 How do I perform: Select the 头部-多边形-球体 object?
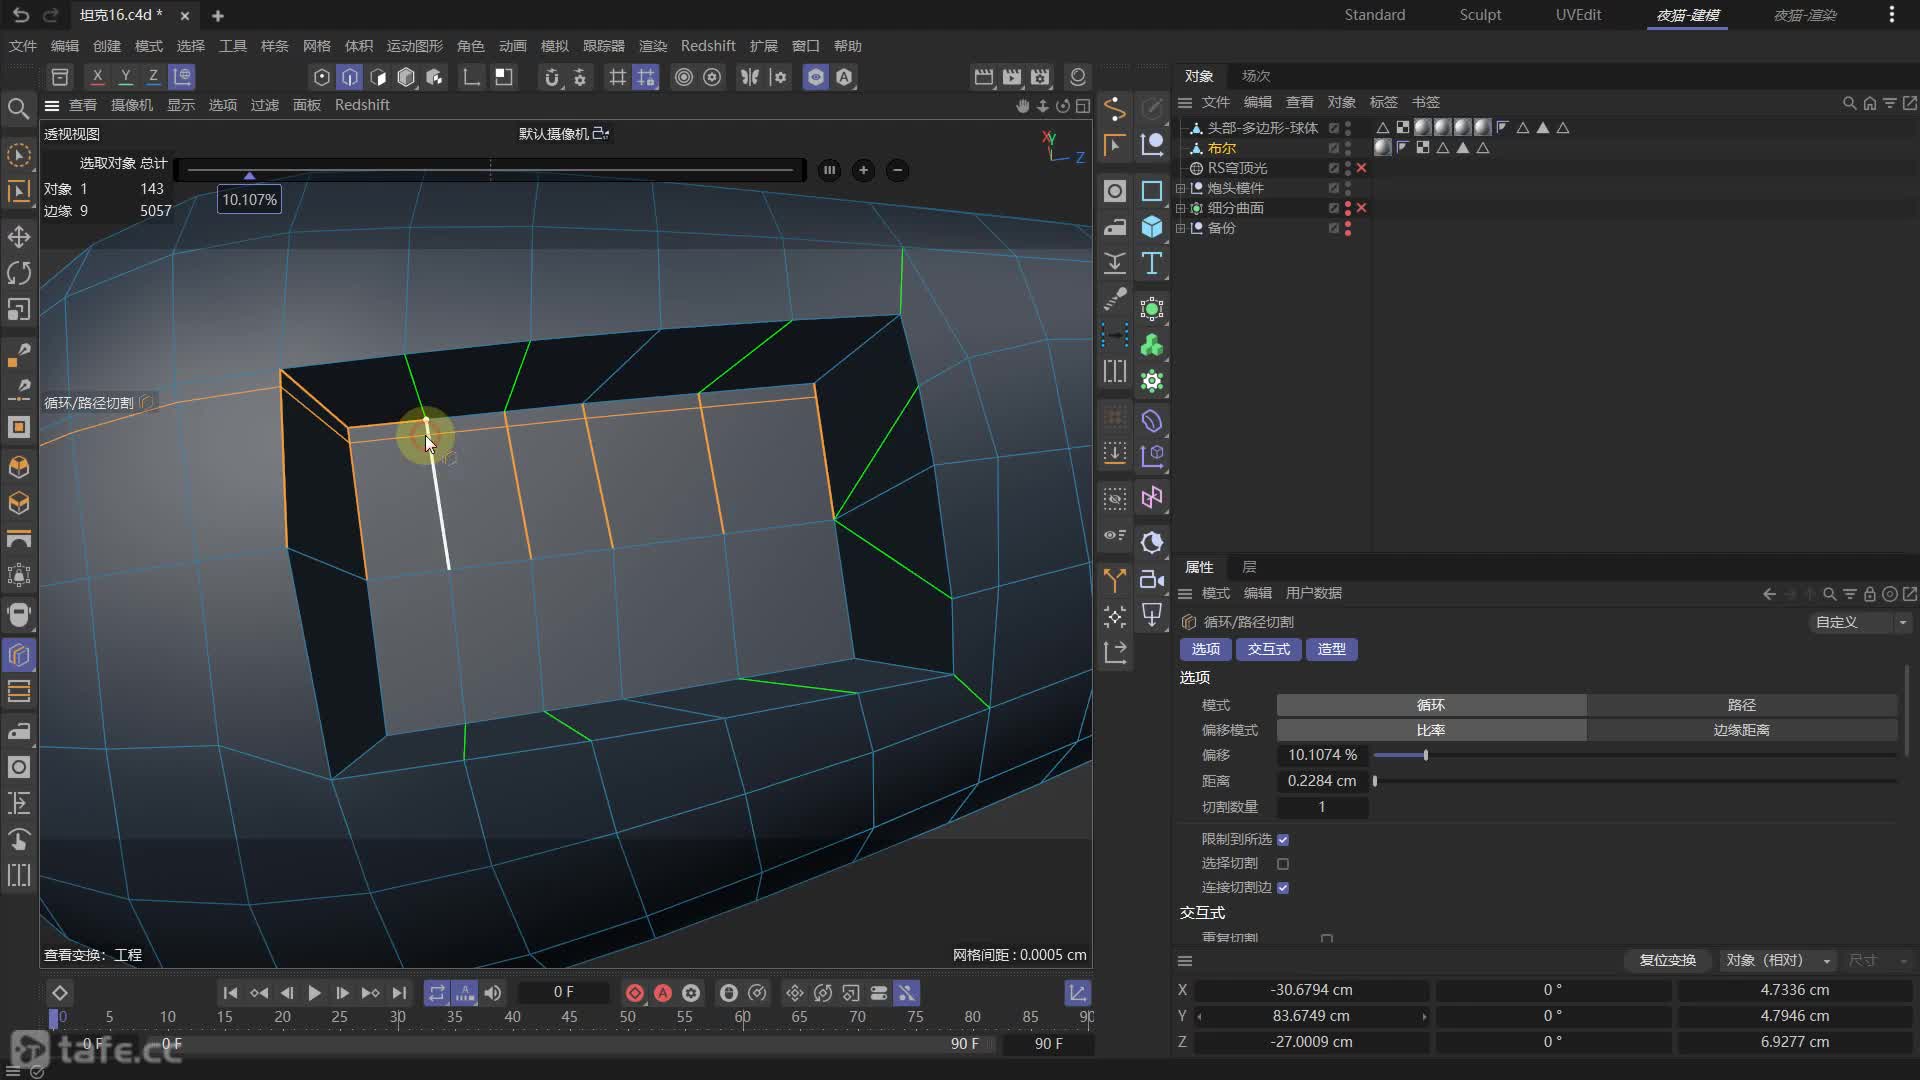click(1262, 128)
